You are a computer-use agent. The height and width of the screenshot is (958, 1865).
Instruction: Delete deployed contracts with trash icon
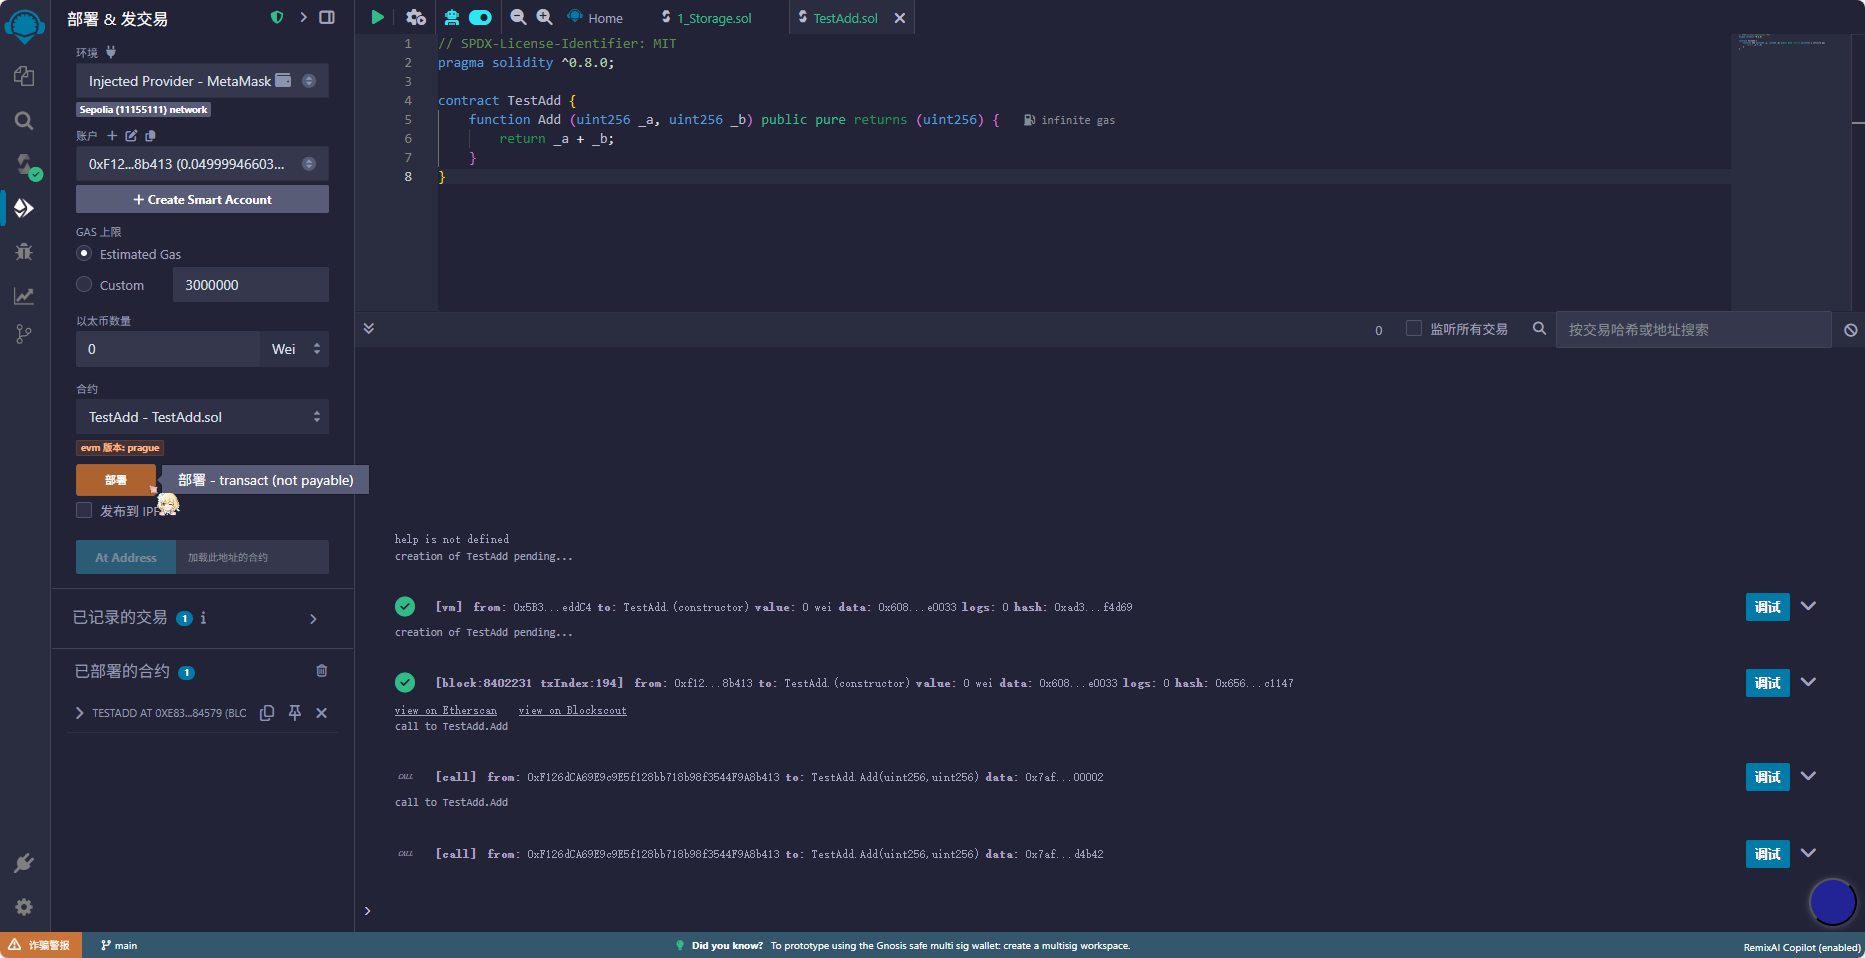321,671
